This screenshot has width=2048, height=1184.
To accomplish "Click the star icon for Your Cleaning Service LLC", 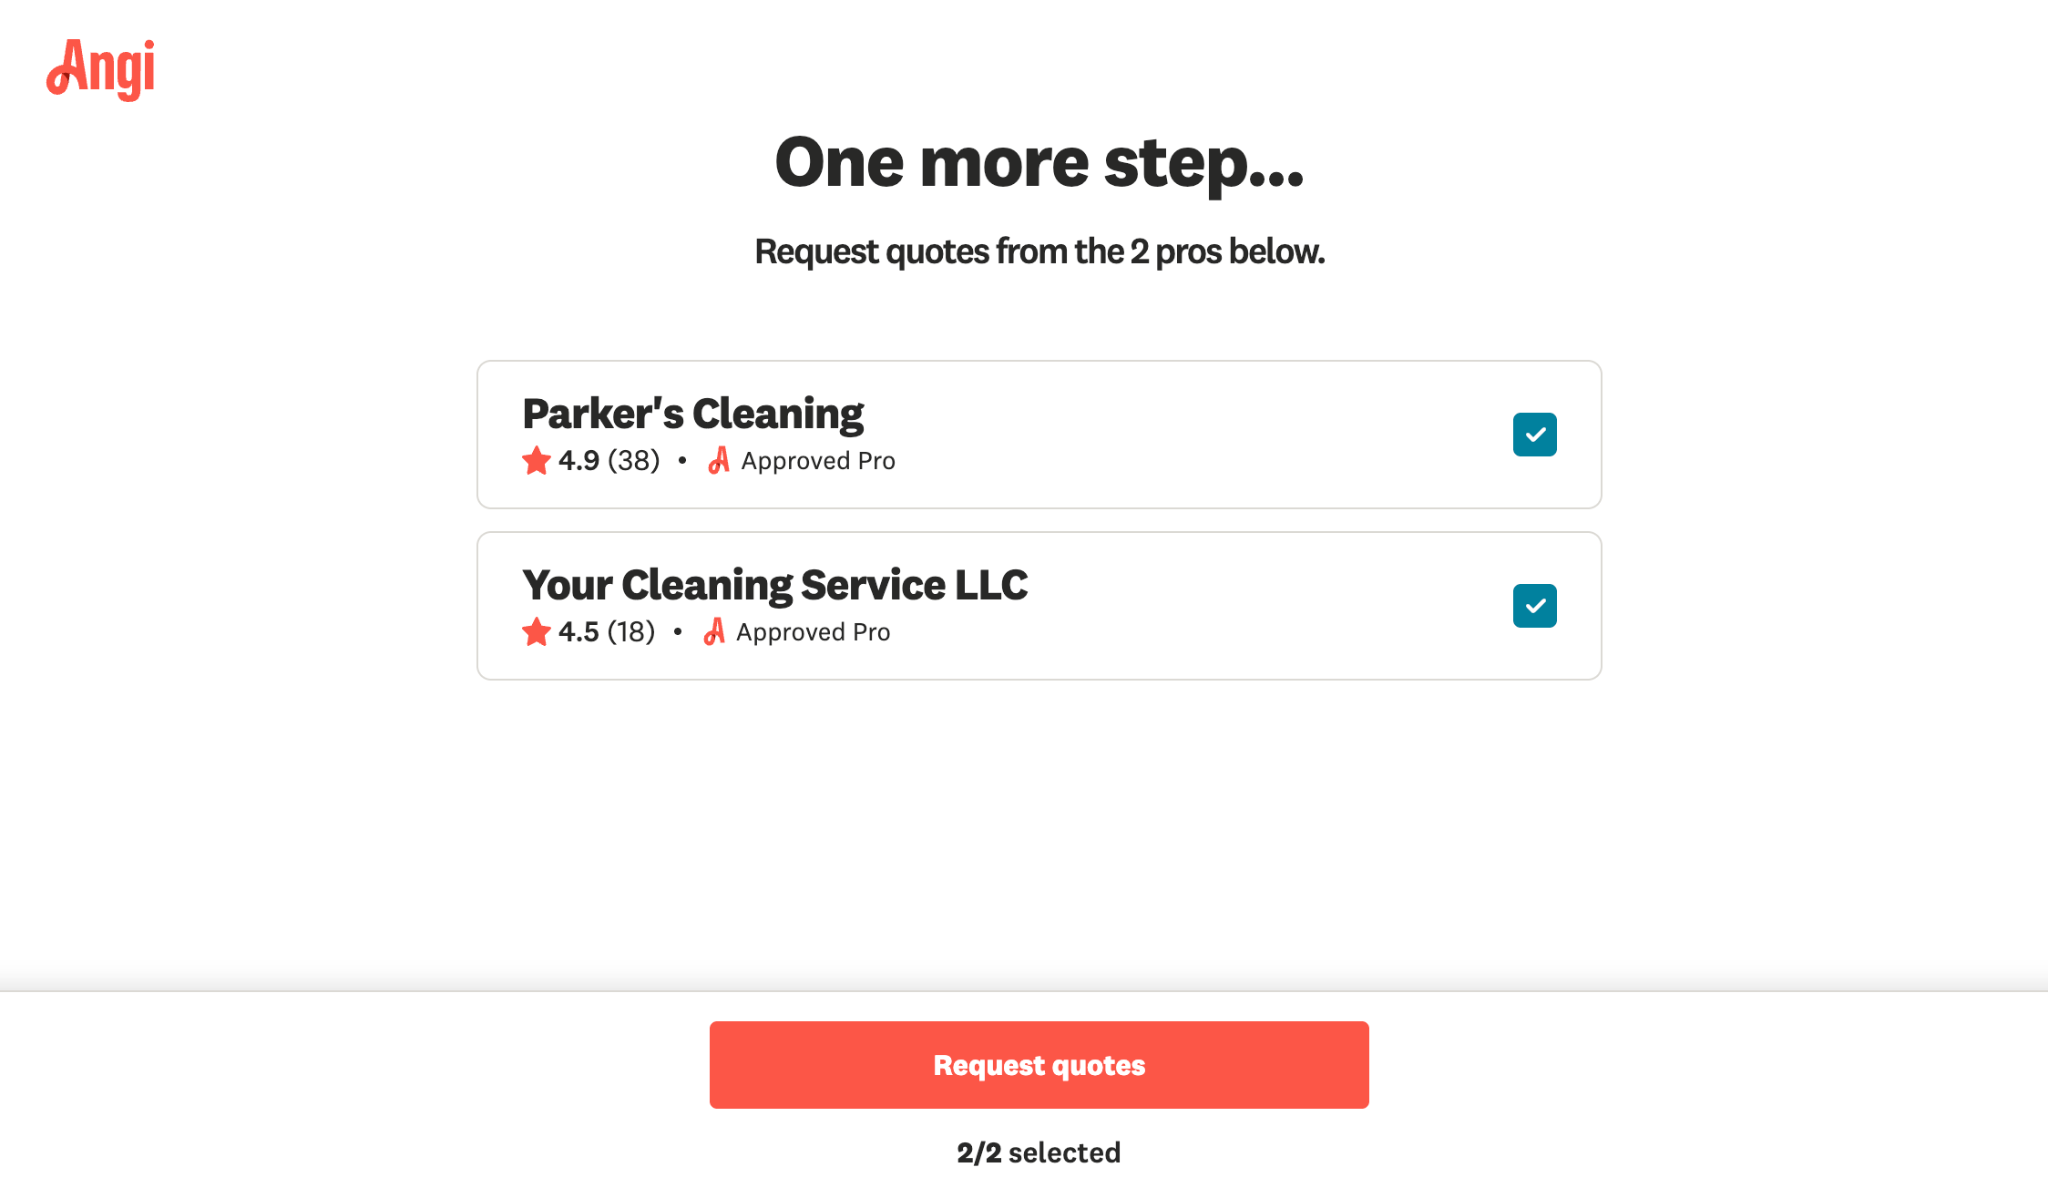I will coord(536,632).
